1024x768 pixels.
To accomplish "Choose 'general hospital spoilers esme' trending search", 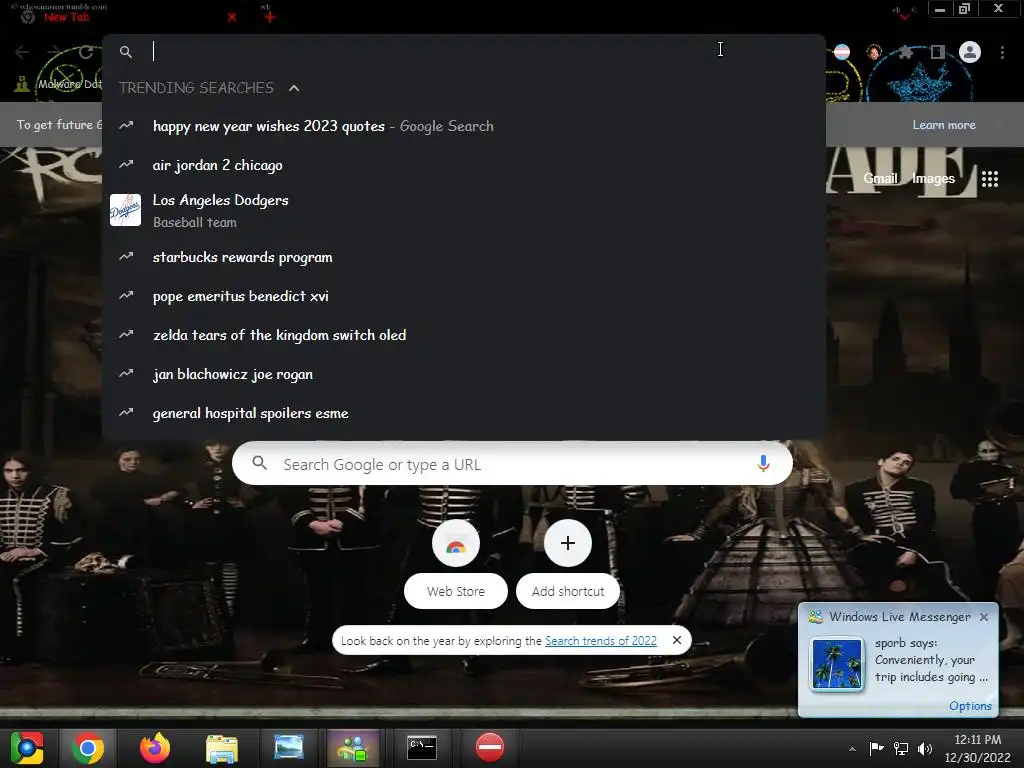I will pyautogui.click(x=464, y=413).
